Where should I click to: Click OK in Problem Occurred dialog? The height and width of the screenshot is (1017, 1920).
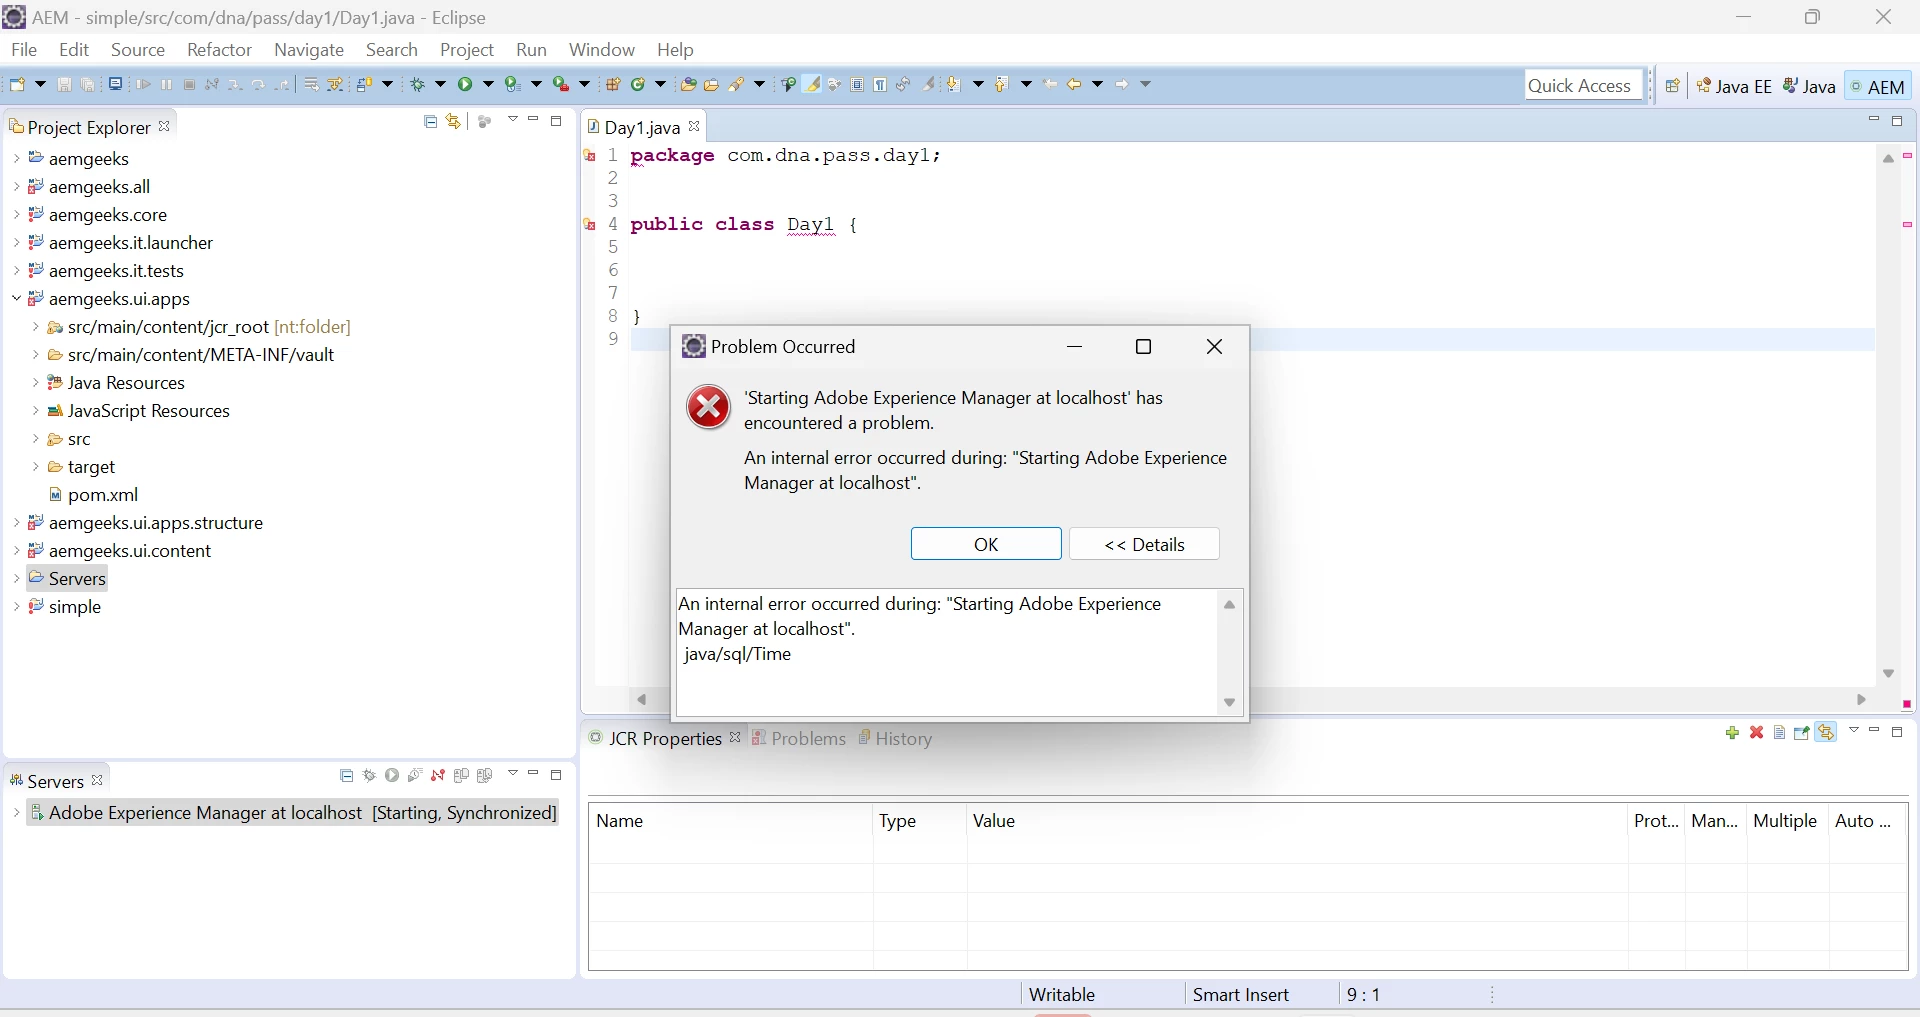[x=986, y=544]
